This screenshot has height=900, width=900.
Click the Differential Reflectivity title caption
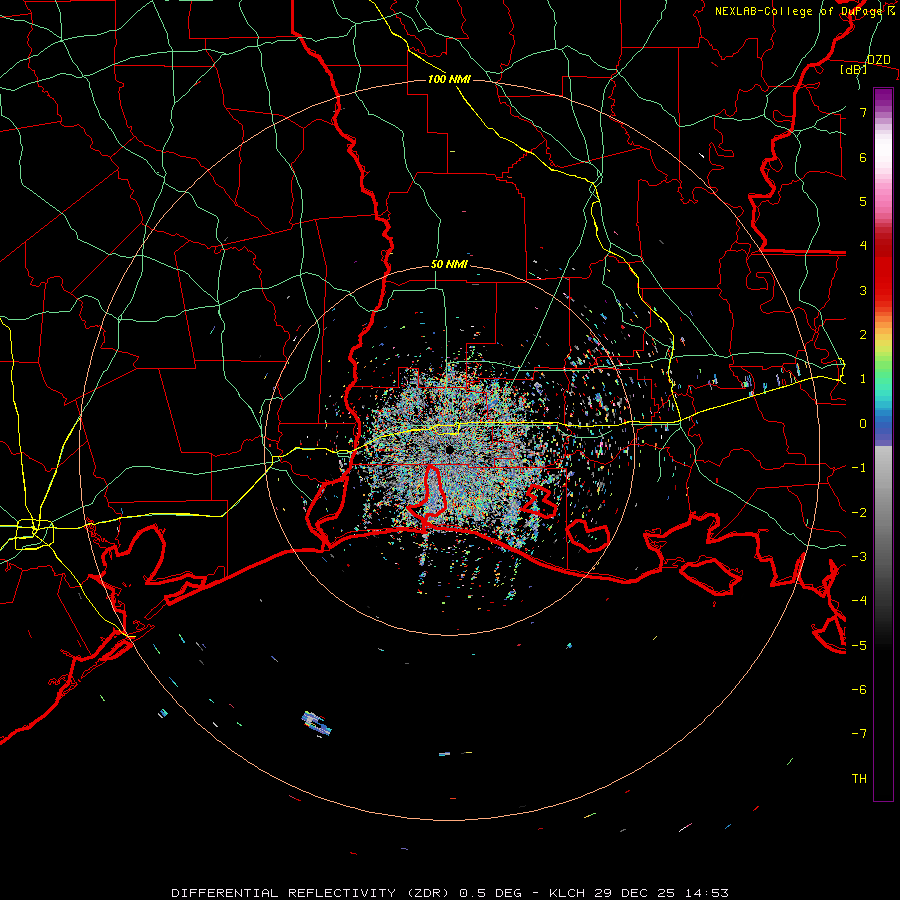[x=450, y=893]
